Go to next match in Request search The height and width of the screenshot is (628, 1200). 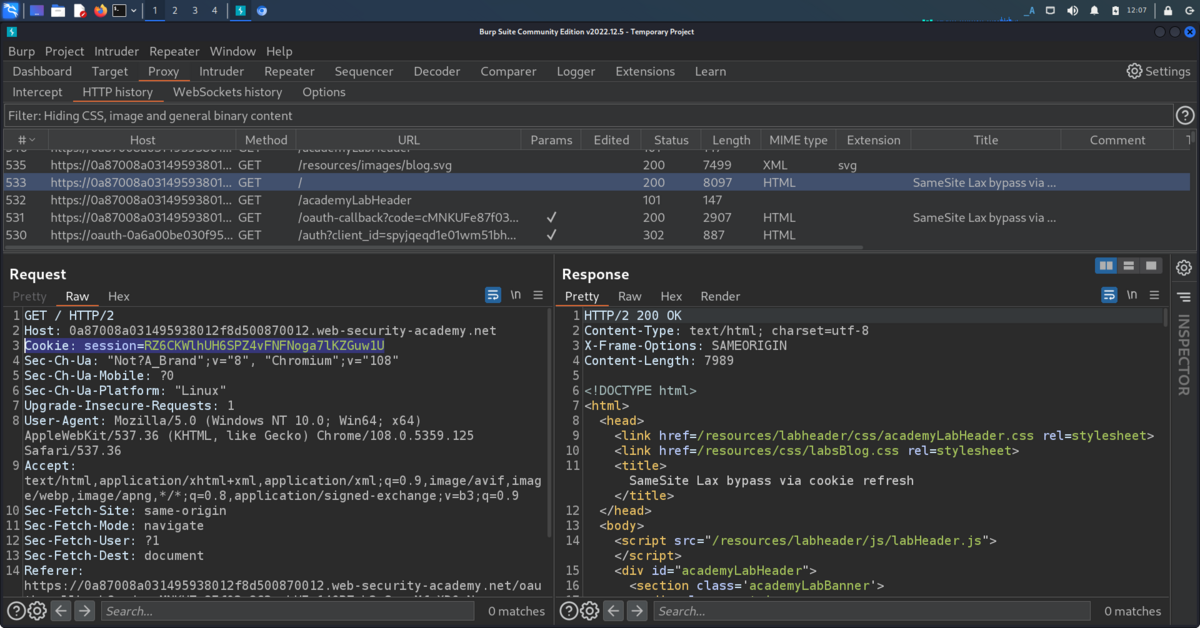click(x=85, y=610)
